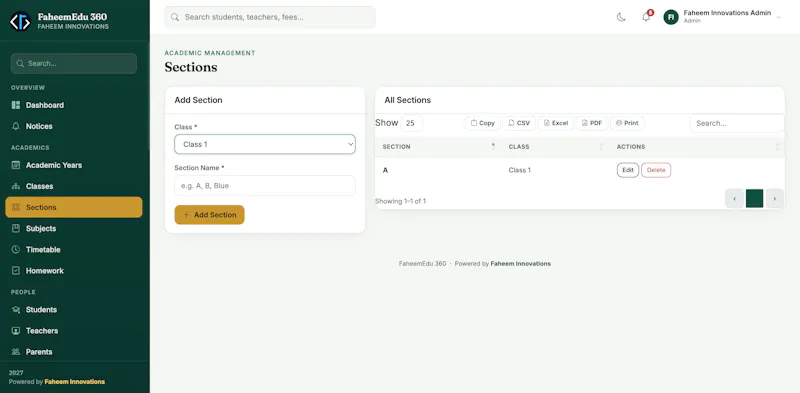The image size is (800, 393).
Task: Focus the Section Name input field
Action: point(265,186)
